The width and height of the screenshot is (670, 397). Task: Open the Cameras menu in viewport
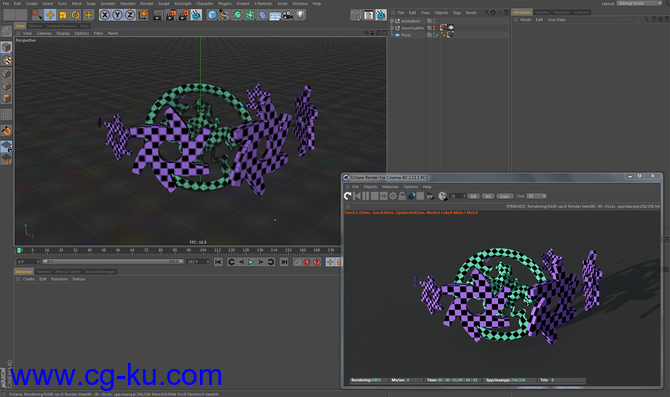pyautogui.click(x=44, y=33)
